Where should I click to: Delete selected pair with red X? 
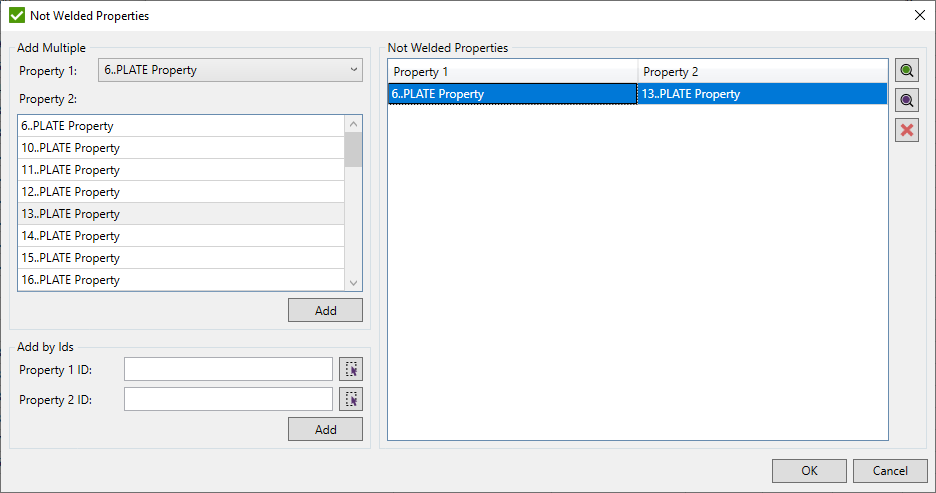907,130
